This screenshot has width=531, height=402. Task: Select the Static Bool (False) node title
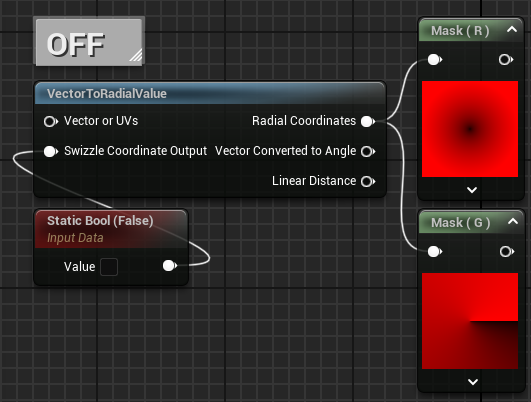point(100,221)
